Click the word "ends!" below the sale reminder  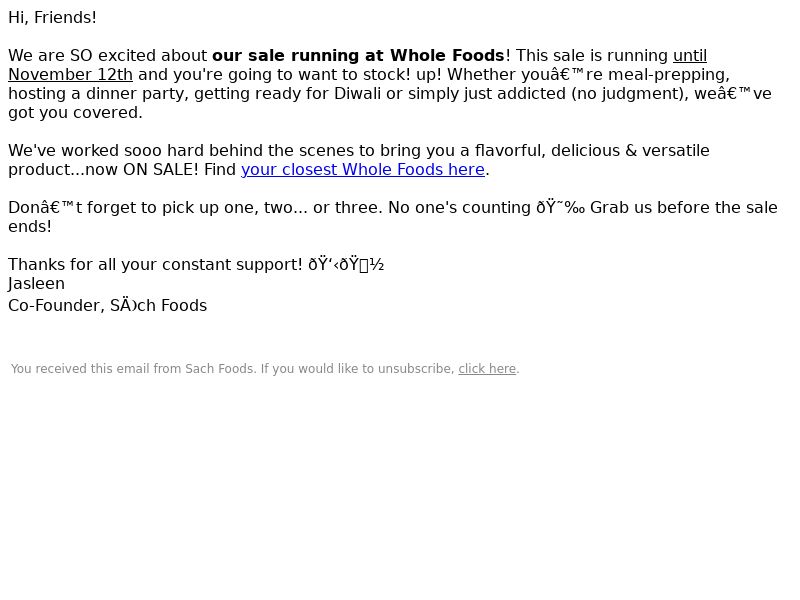(30, 227)
